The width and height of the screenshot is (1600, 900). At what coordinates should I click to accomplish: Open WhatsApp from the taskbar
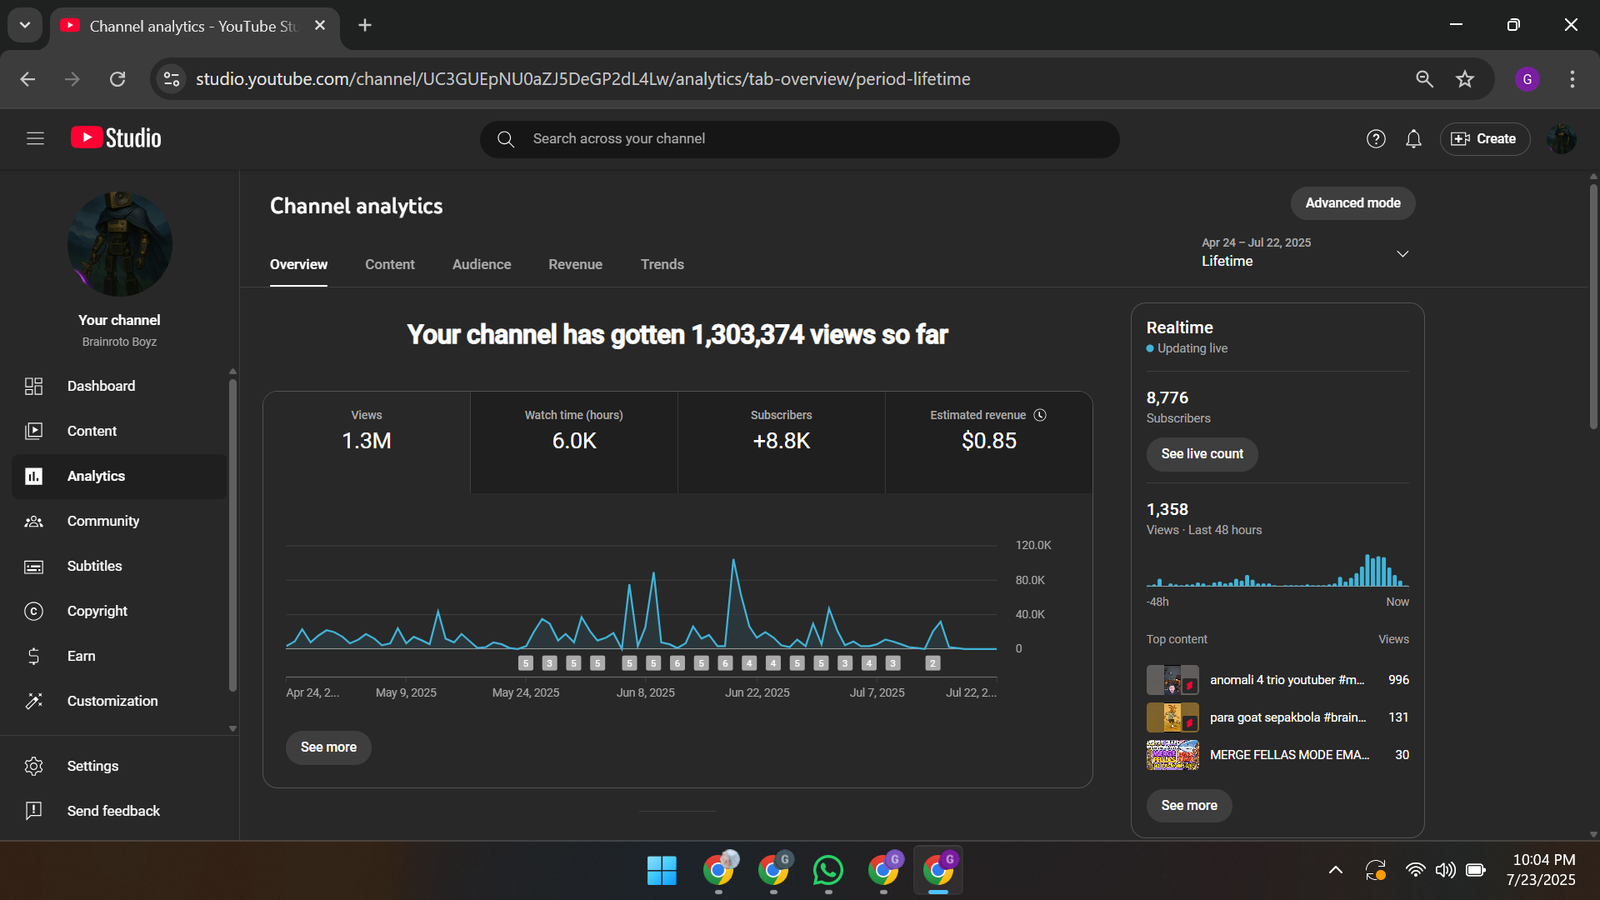tap(828, 870)
